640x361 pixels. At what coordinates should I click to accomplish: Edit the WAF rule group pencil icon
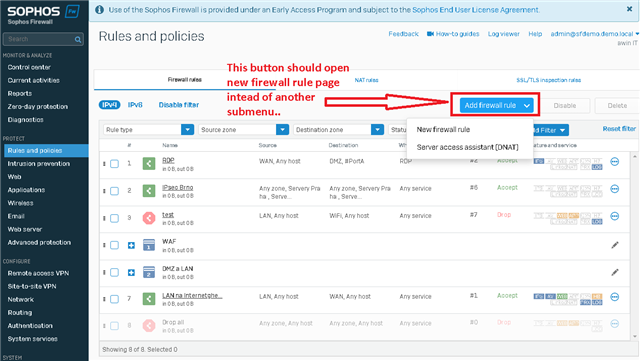click(615, 245)
